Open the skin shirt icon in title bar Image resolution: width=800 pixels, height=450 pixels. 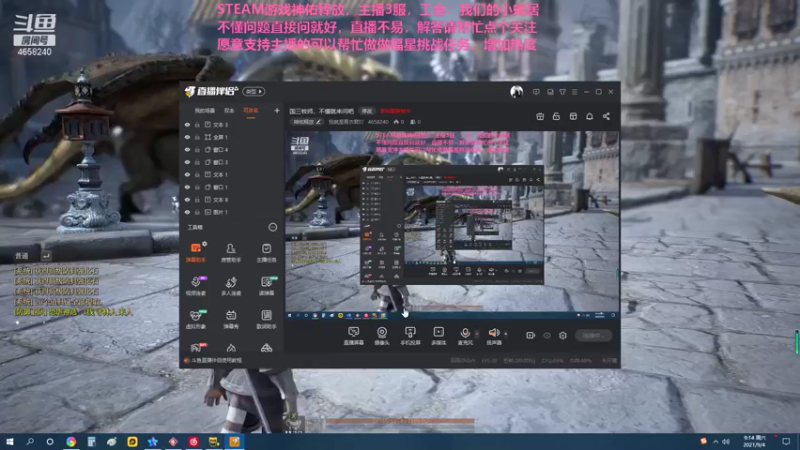(562, 92)
